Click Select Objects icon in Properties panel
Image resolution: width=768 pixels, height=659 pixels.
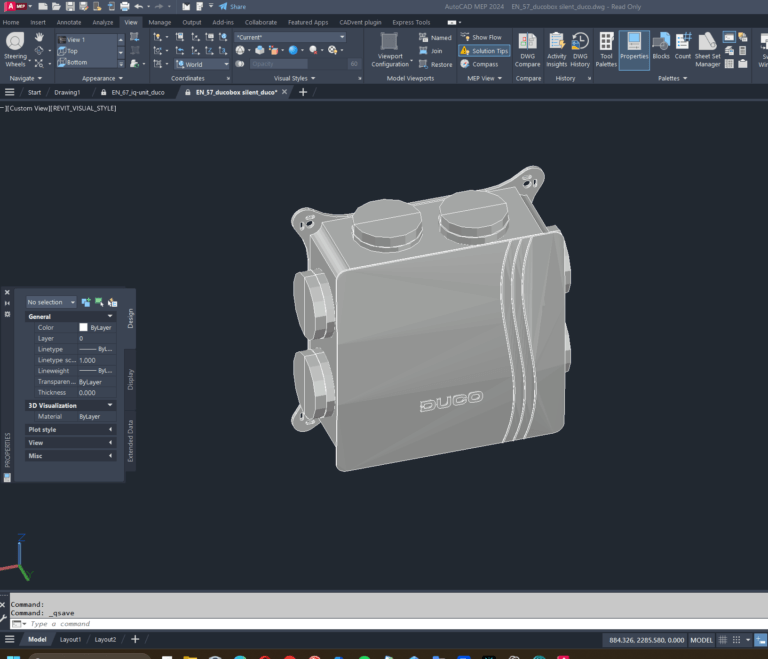pyautogui.click(x=99, y=302)
